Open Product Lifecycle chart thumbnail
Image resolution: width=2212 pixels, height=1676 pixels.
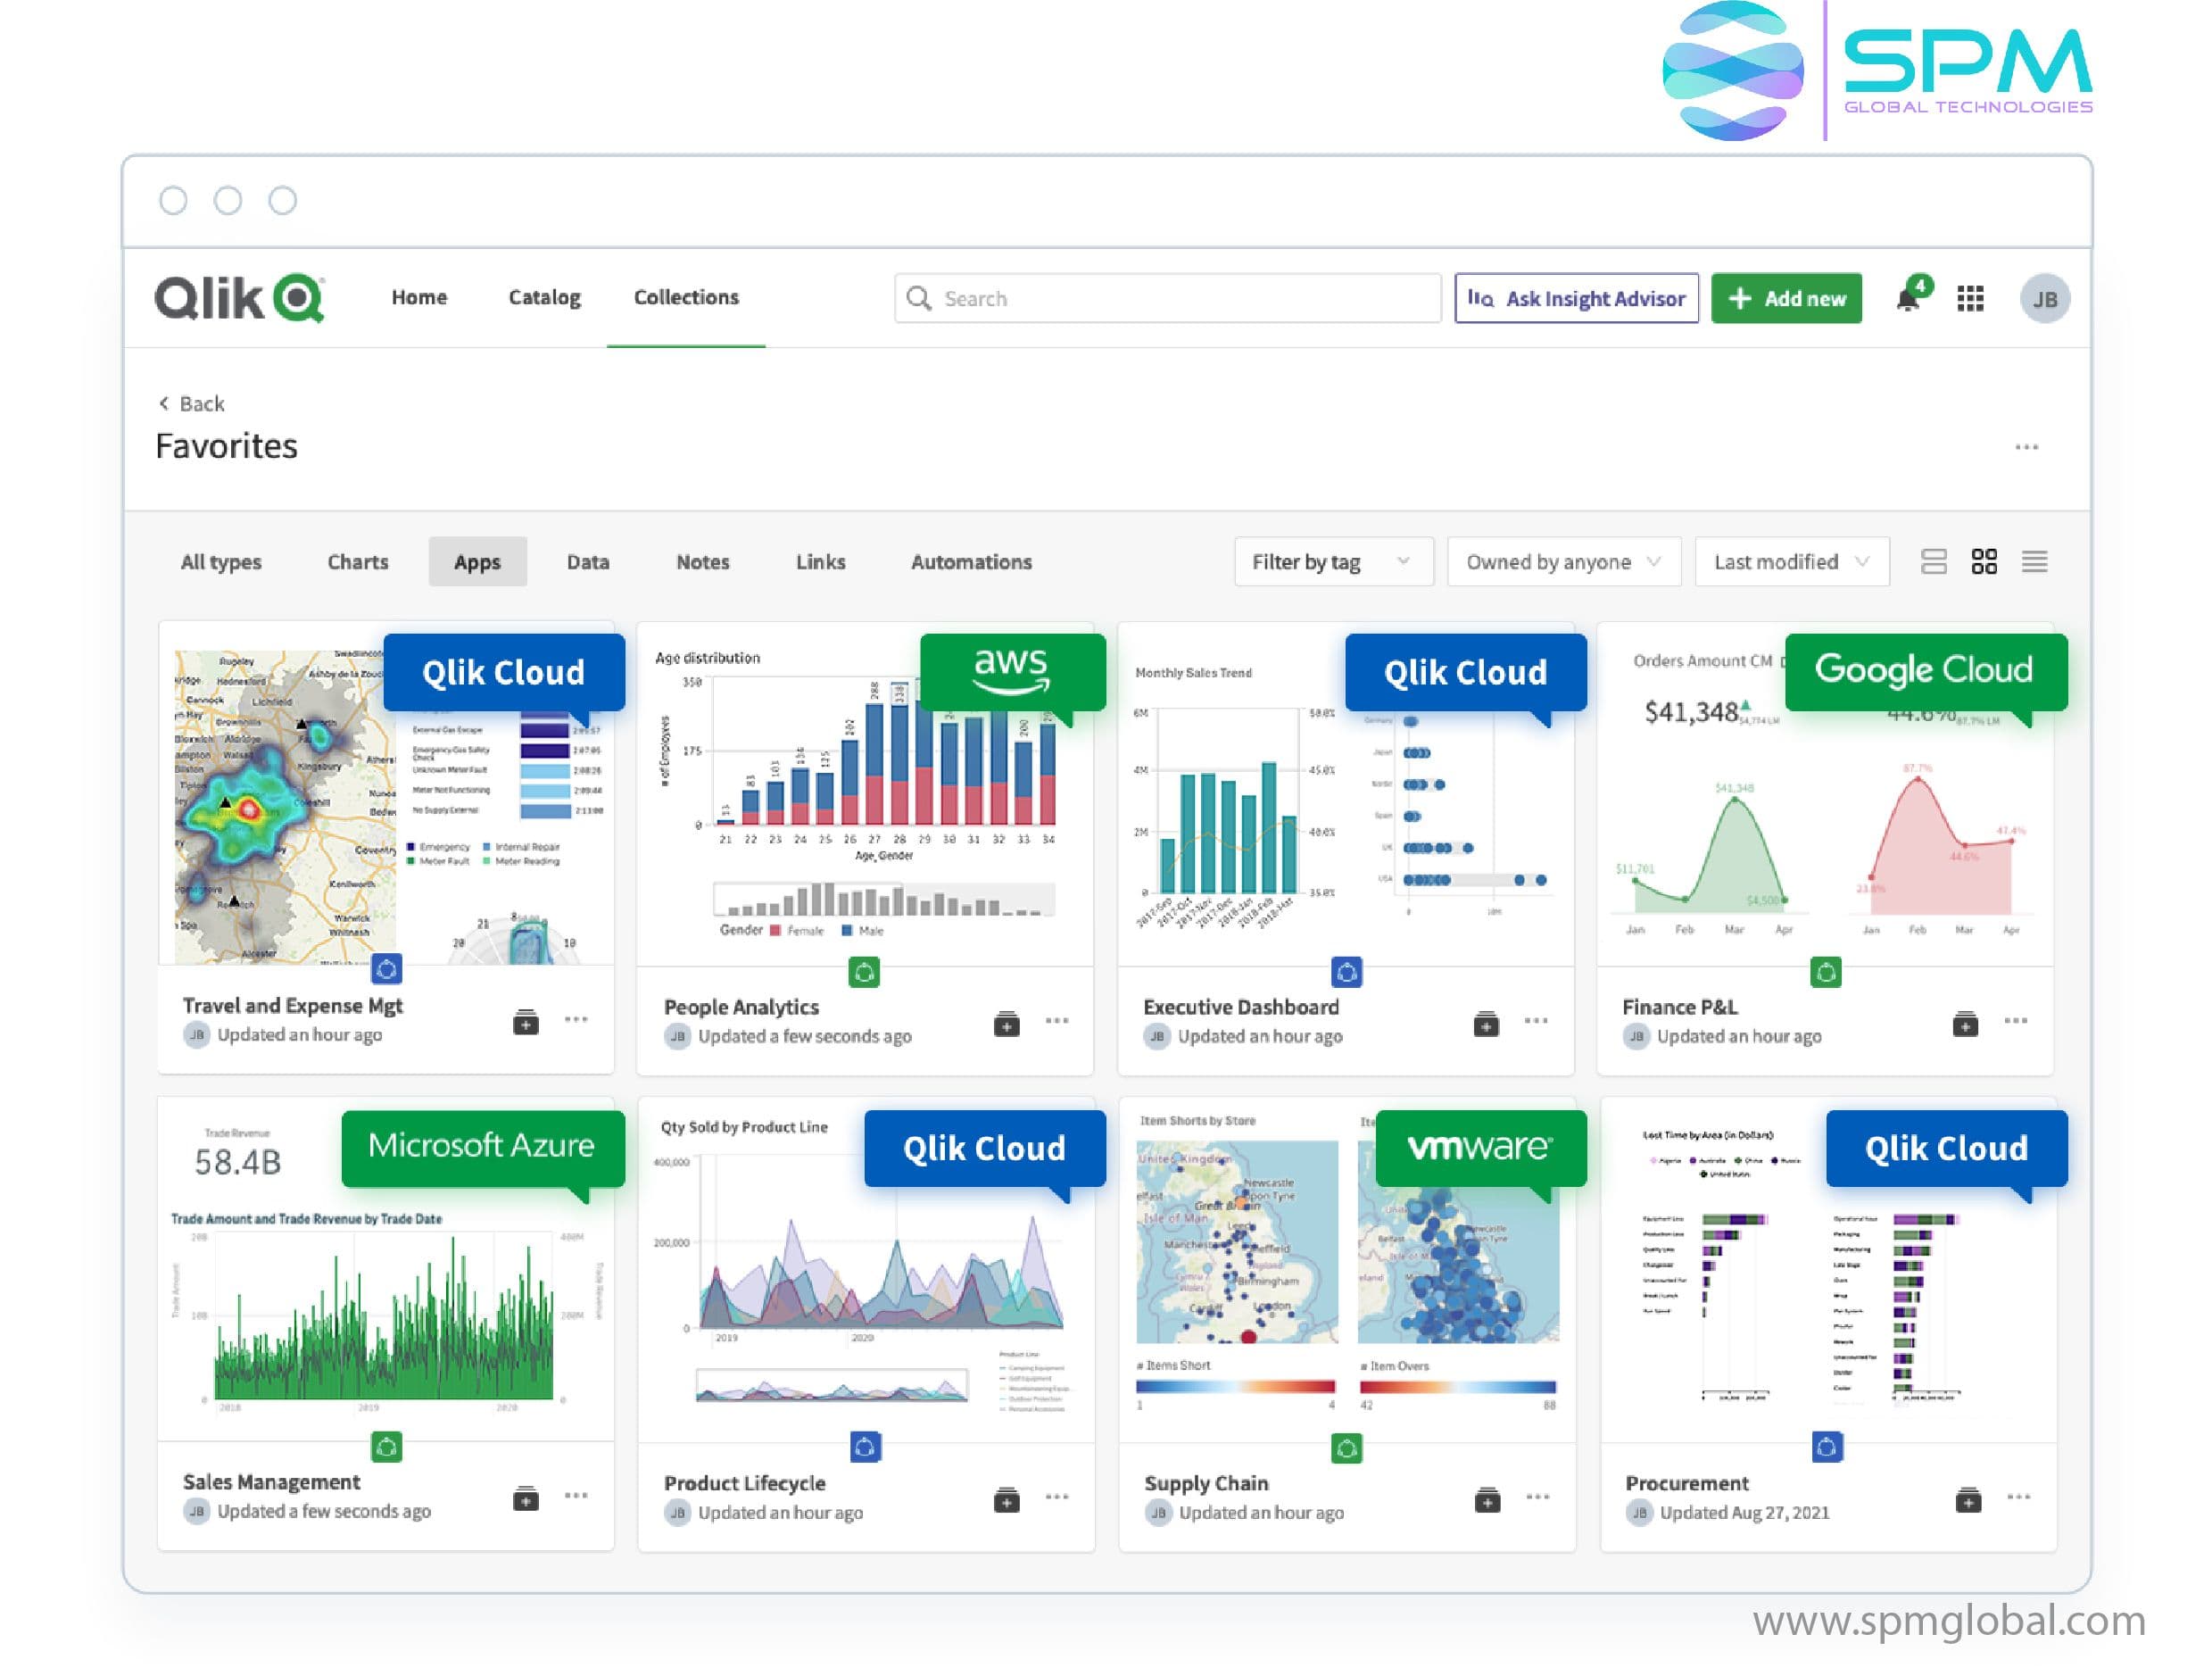866,1270
